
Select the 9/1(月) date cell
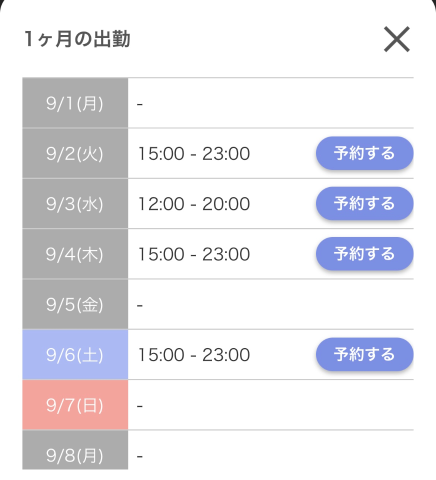tap(75, 103)
